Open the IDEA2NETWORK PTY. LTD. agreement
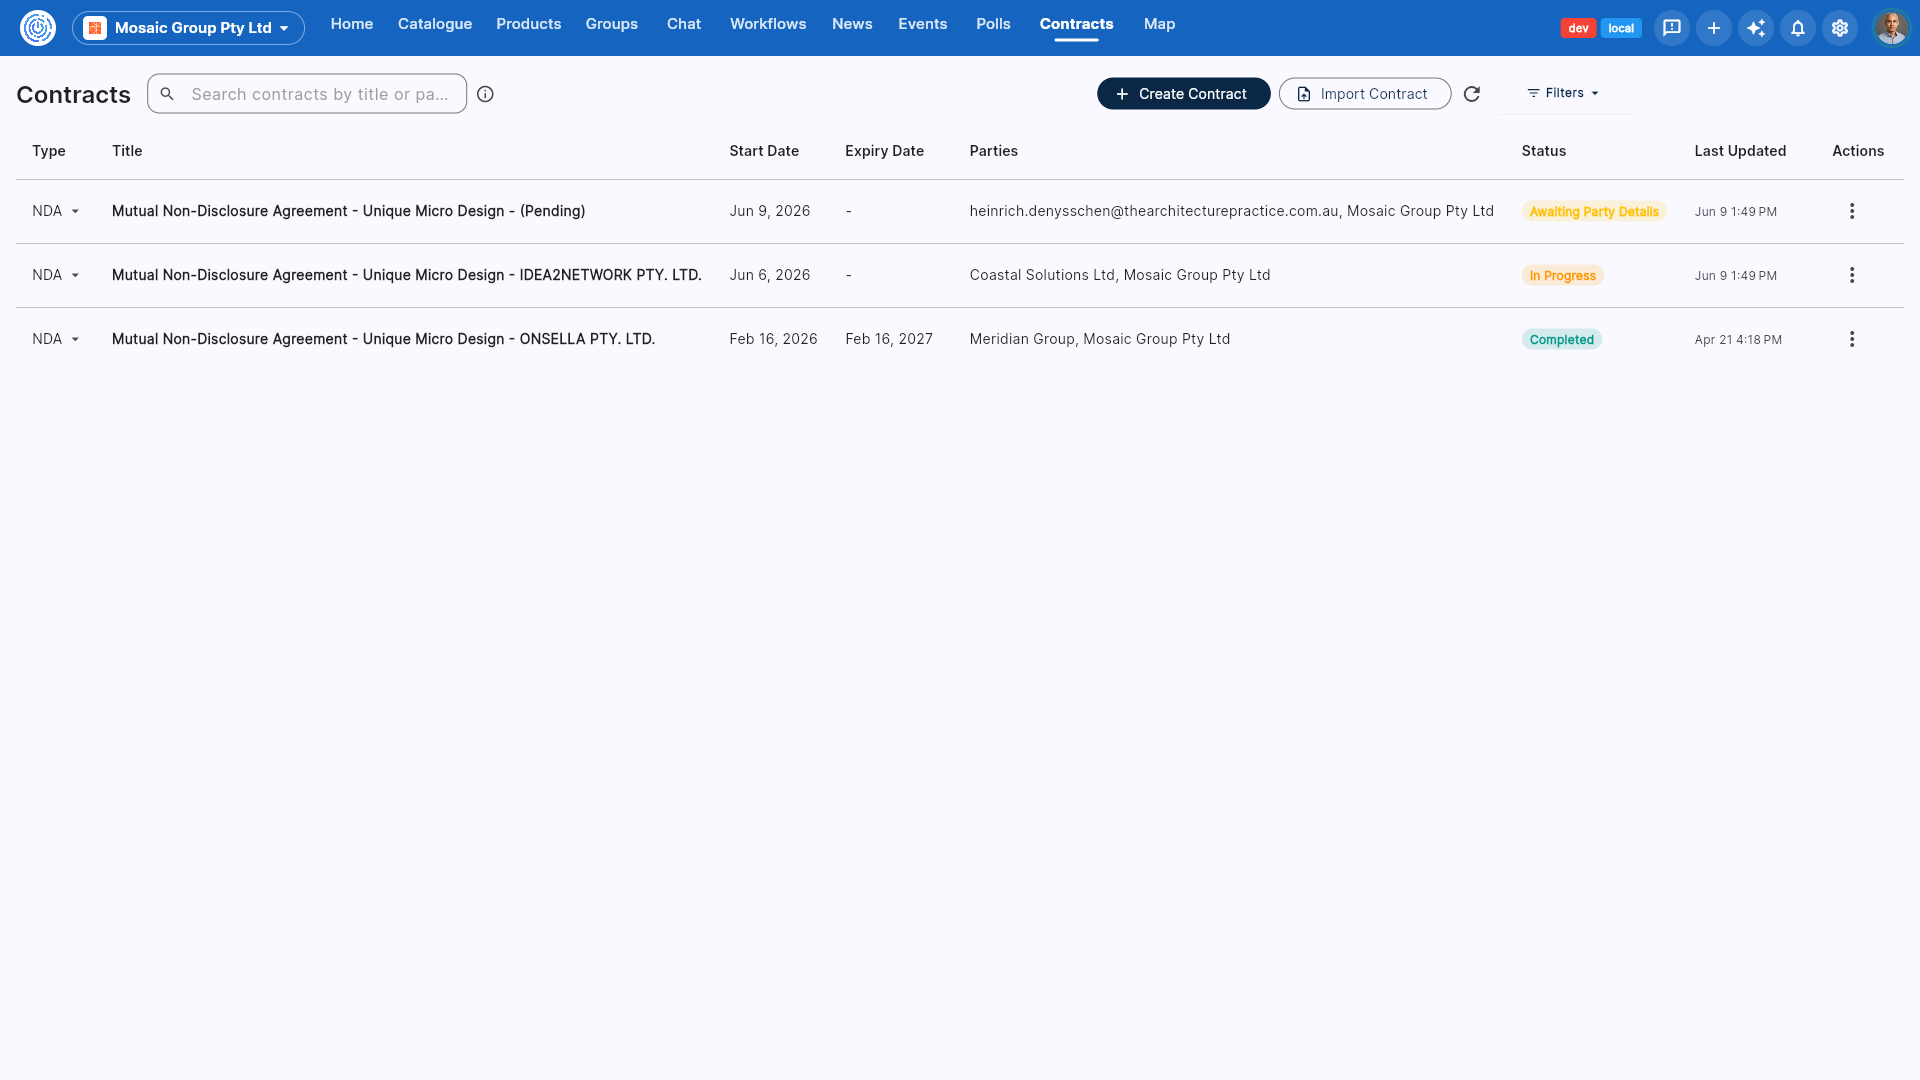 406,275
